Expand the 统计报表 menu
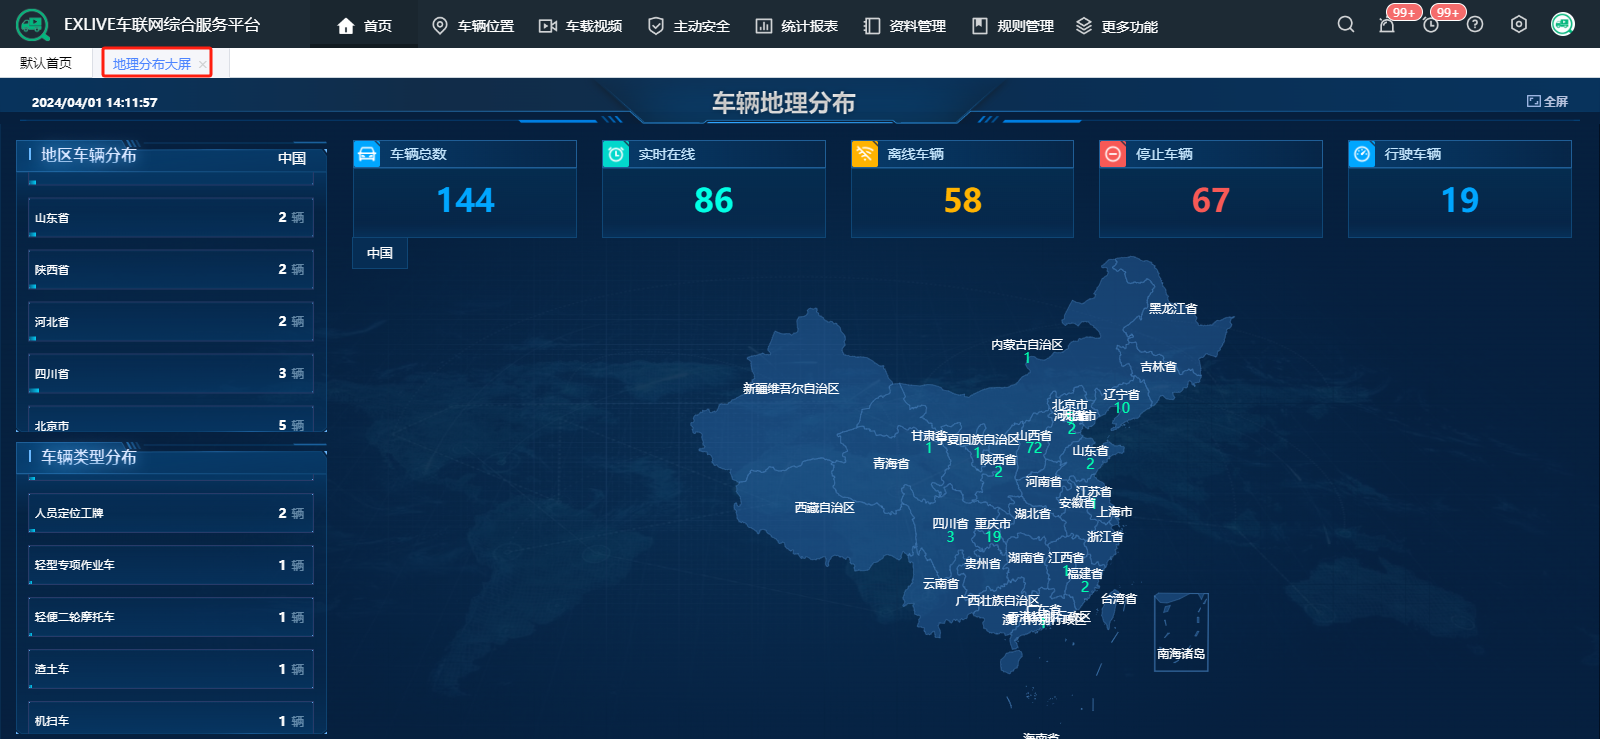Viewport: 1600px width, 739px height. coord(797,26)
